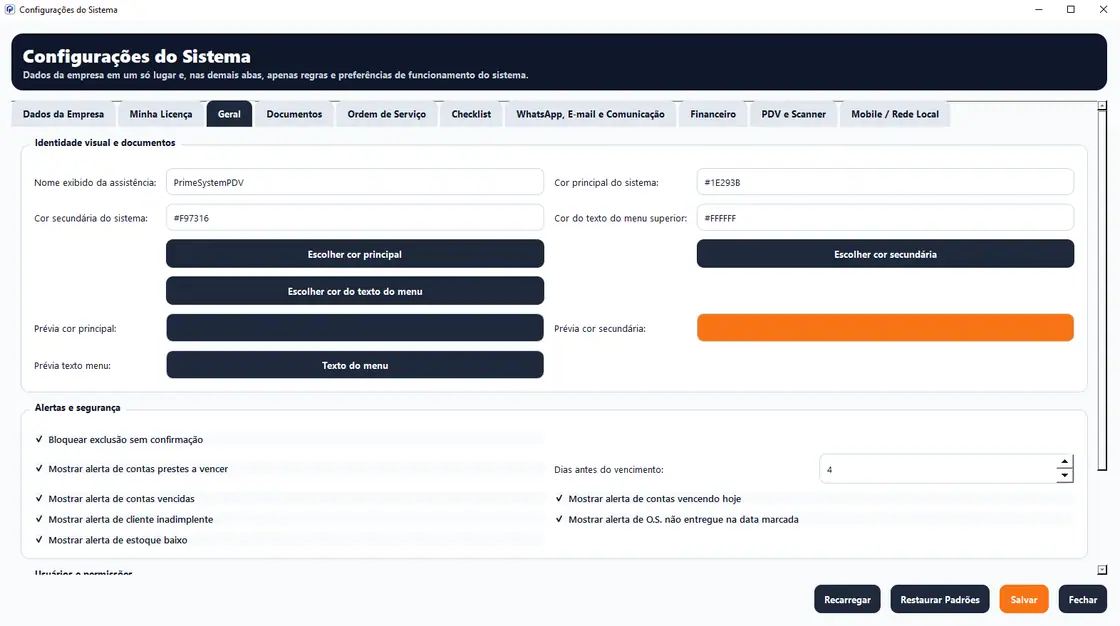Toggle alerta de contas vencendo hoje
Viewport: 1120px width, 626px height.
coord(649,499)
